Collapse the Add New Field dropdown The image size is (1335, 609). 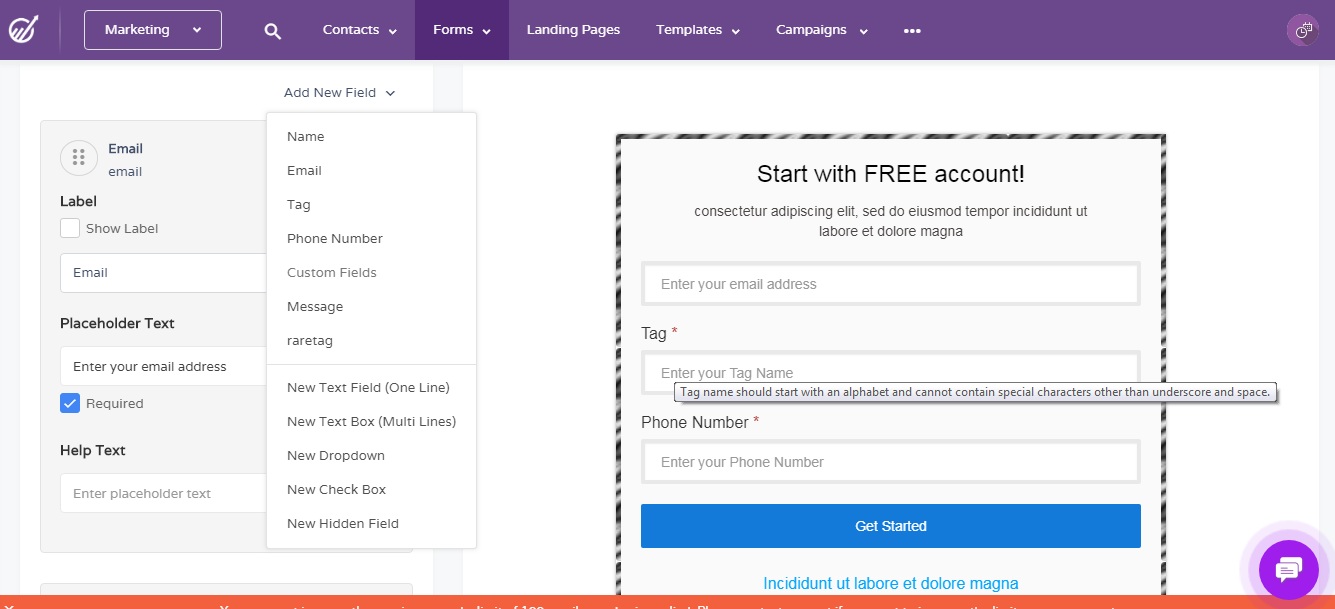point(339,93)
